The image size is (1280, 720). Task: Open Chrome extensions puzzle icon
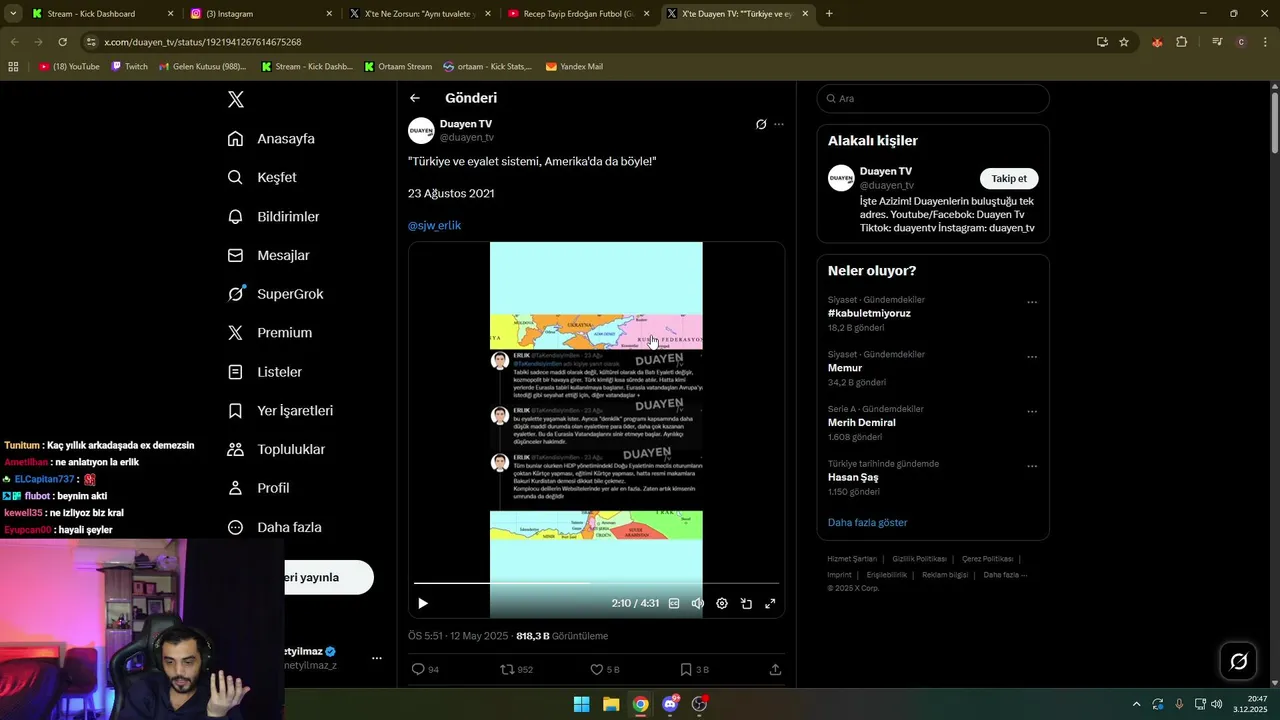(1182, 42)
